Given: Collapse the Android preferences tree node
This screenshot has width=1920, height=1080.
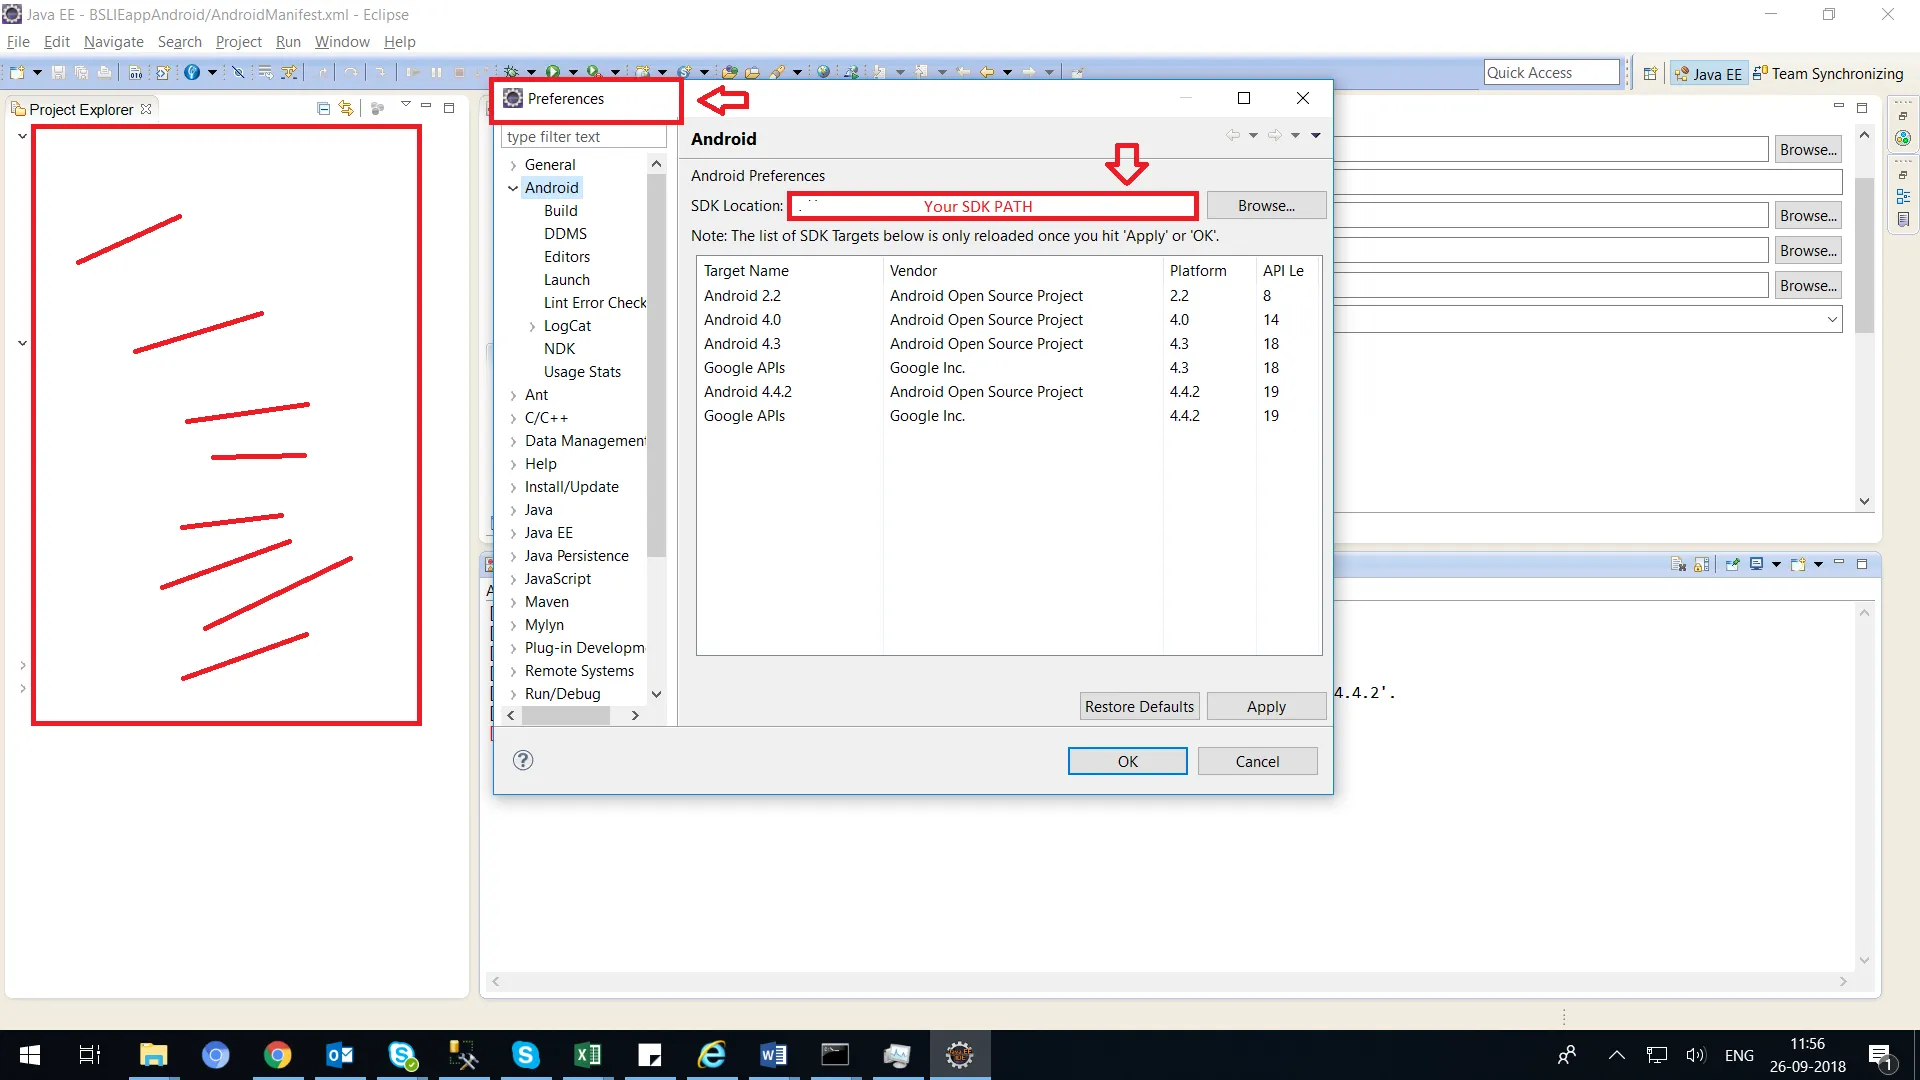Looking at the screenshot, I should point(513,188).
